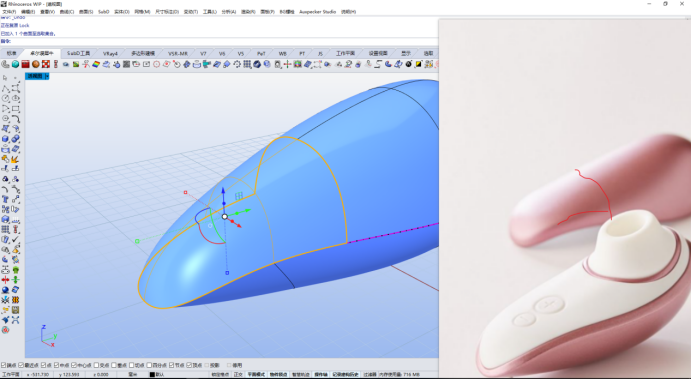Open the 工作平面 coordinate selector in status bar
Viewport: 692px width, 380px height.
tap(11, 375)
